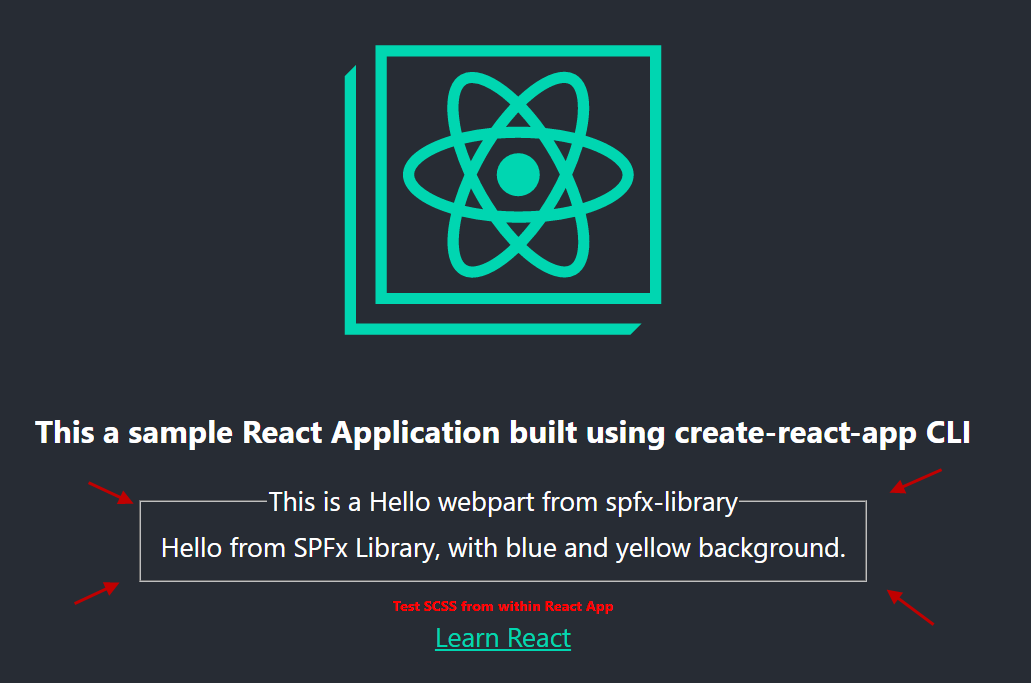Open the Learn React link

[x=503, y=637]
